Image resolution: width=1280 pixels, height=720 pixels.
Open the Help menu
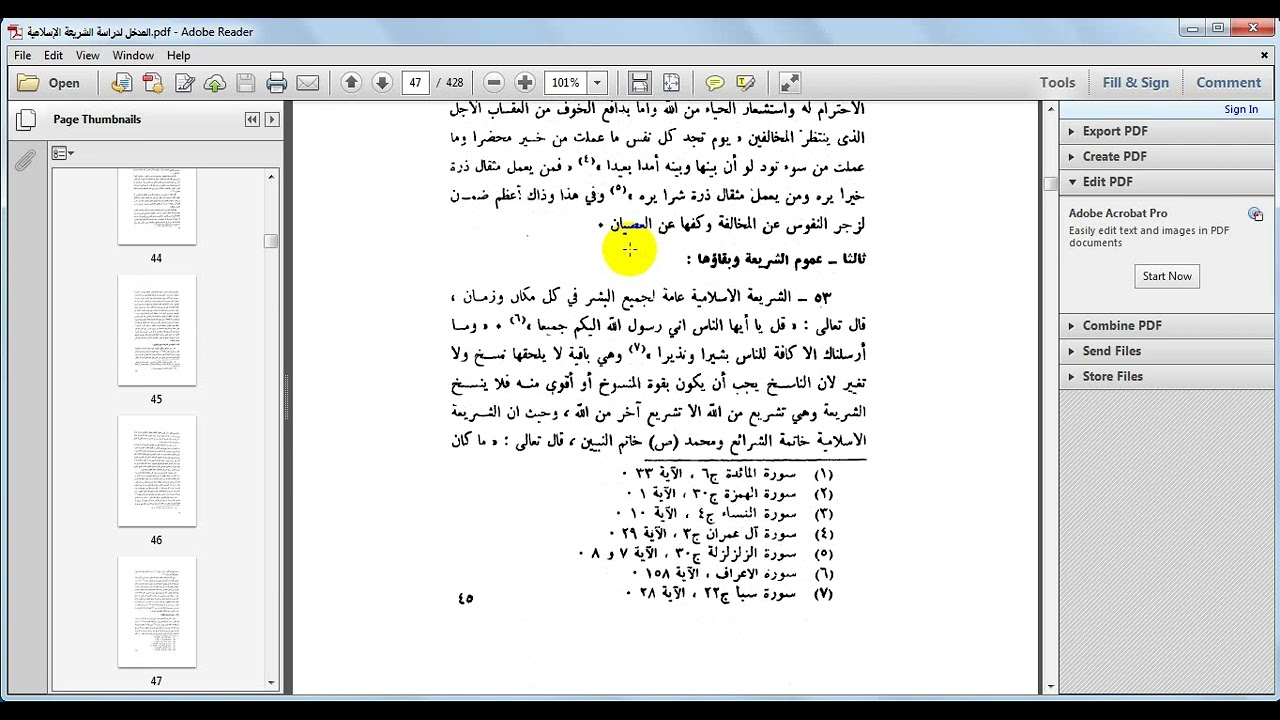click(178, 56)
